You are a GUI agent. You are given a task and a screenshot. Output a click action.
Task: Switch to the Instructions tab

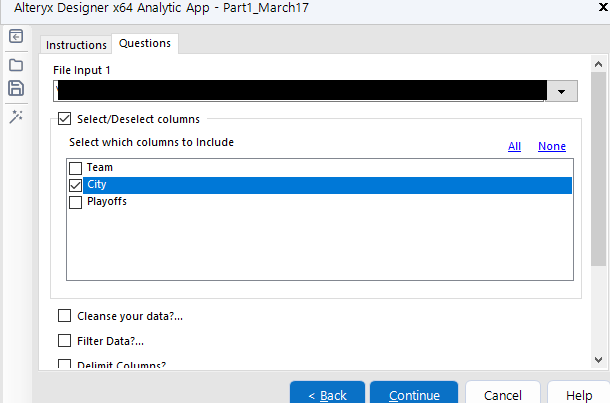click(x=76, y=45)
